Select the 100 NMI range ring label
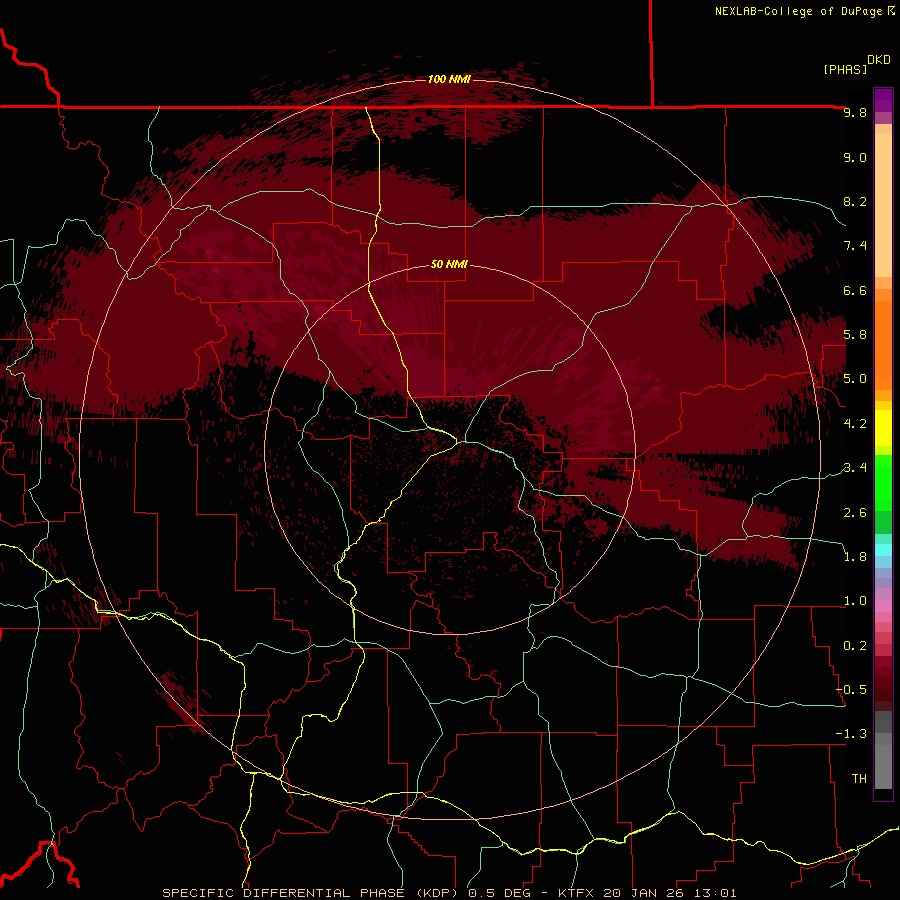The image size is (900, 900). click(449, 79)
